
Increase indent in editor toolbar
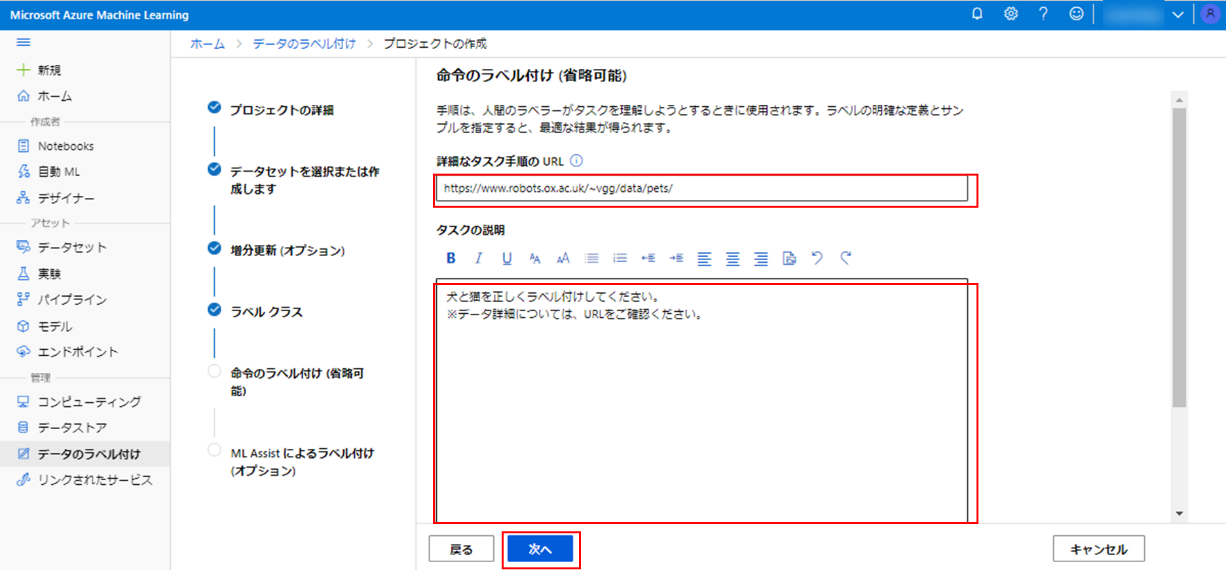676,258
